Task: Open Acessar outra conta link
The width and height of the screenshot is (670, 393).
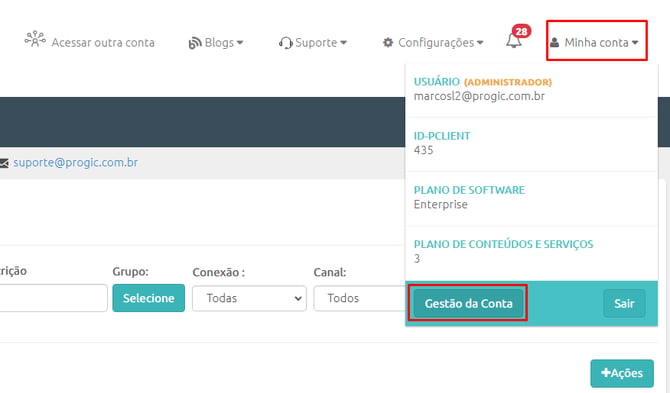Action: [103, 43]
